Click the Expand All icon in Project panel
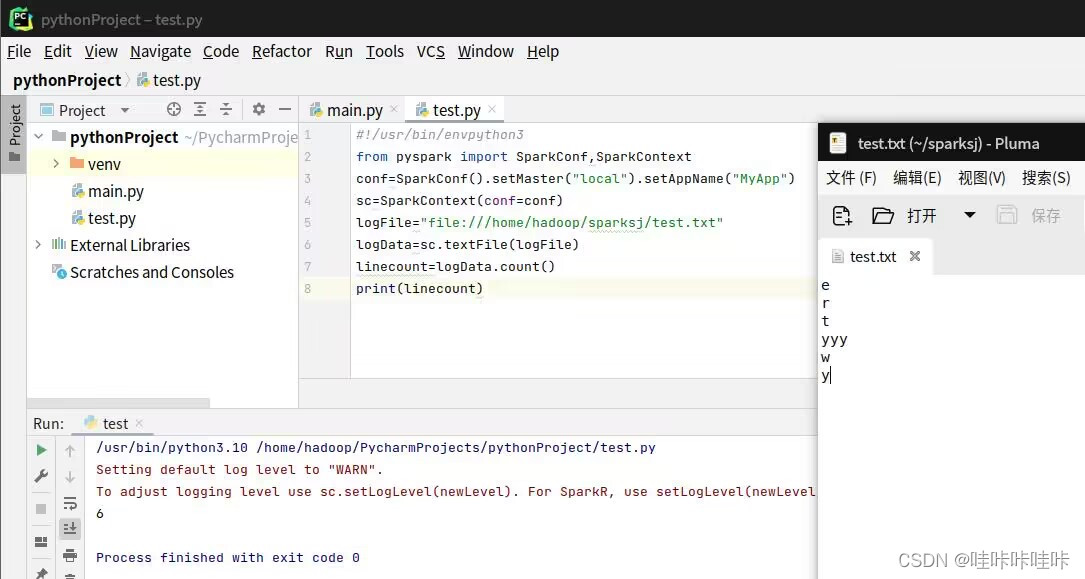Image resolution: width=1085 pixels, height=579 pixels. click(x=200, y=109)
